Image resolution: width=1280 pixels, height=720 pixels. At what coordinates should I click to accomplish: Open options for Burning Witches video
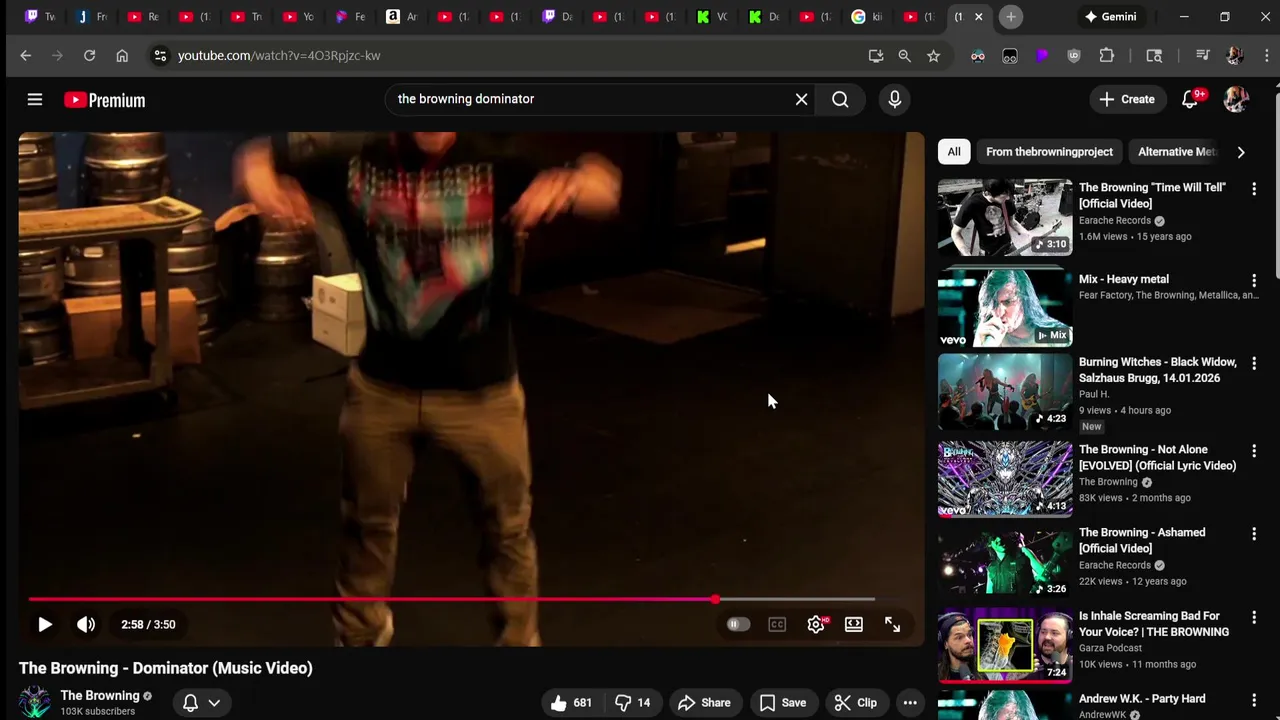click(1254, 363)
